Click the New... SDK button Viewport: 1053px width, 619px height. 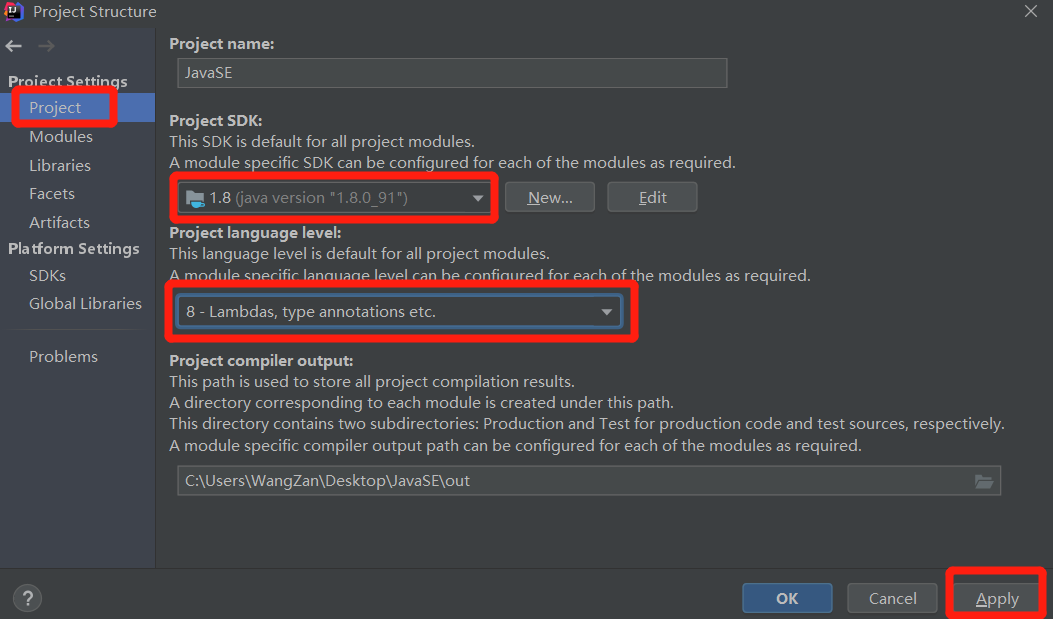(x=550, y=198)
